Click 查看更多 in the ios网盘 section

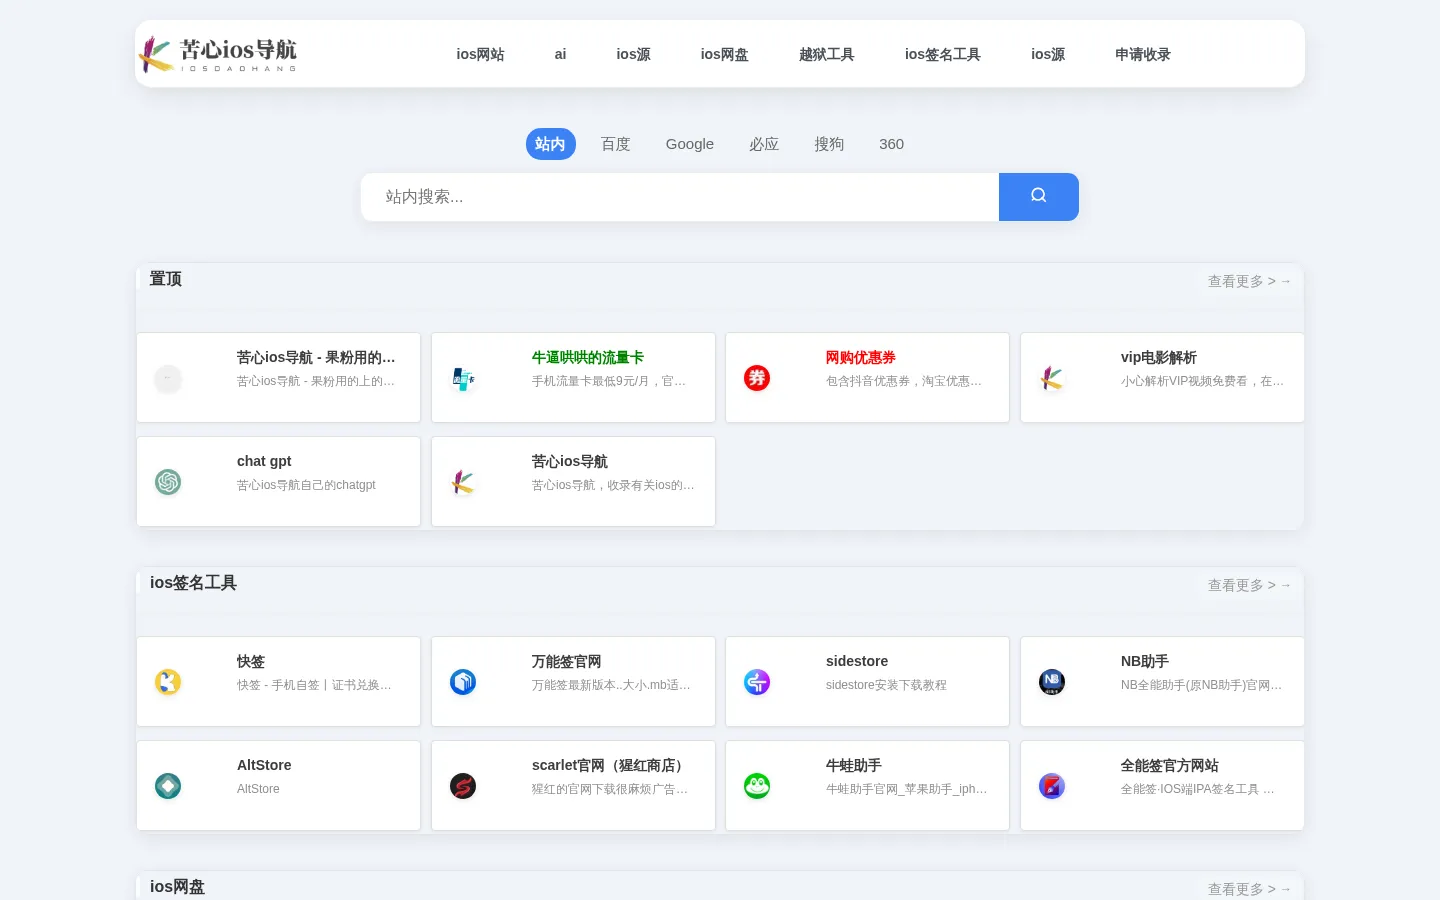(x=1249, y=888)
